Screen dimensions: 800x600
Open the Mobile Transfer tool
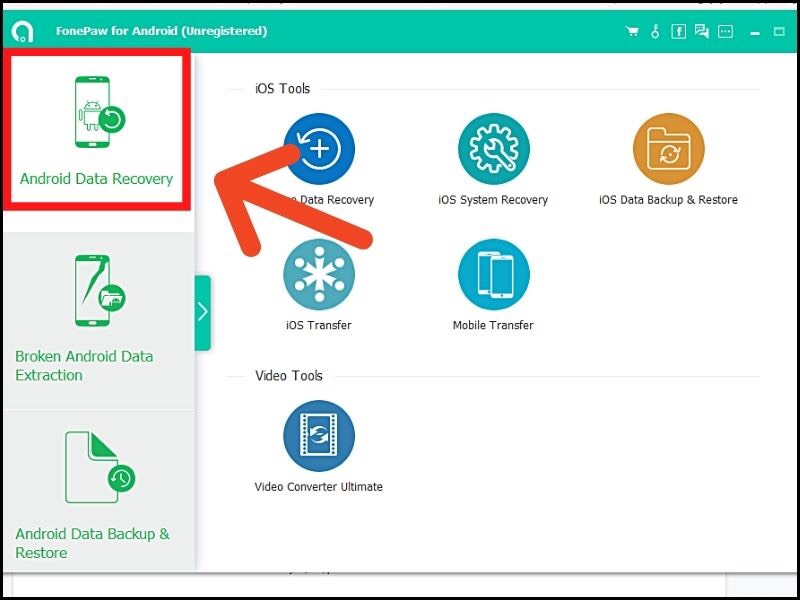tap(493, 274)
